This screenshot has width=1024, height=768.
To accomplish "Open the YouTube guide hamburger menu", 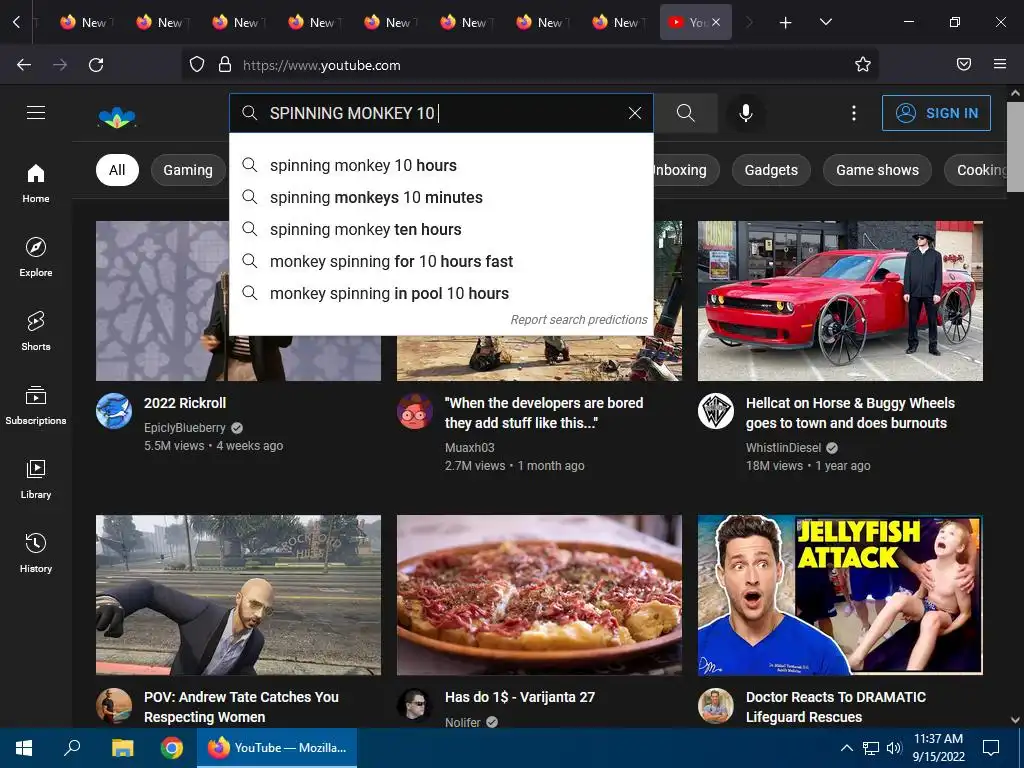I will [x=36, y=113].
